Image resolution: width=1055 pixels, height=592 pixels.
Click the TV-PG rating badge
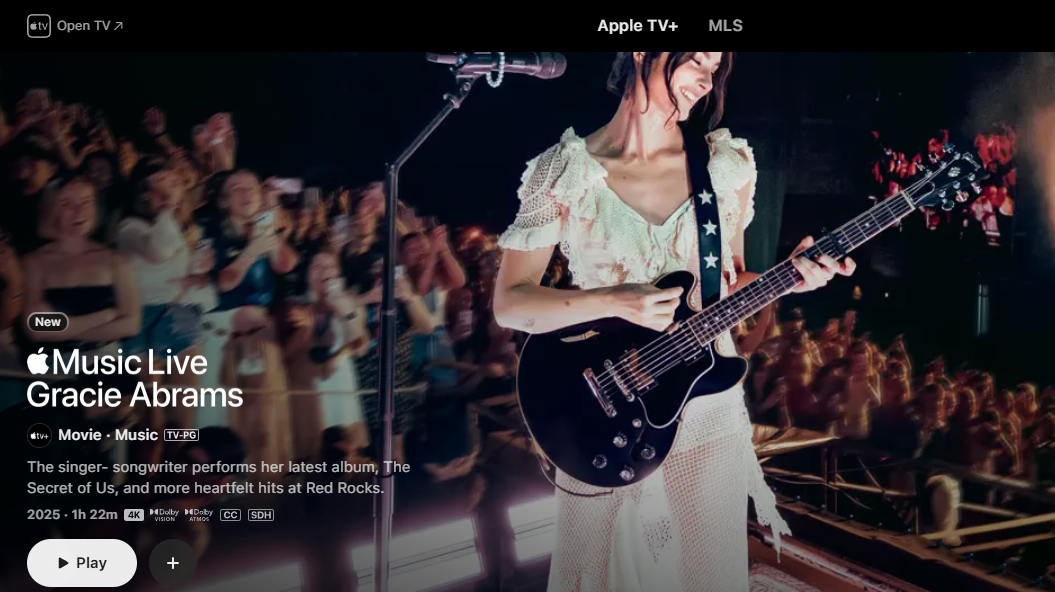point(182,435)
